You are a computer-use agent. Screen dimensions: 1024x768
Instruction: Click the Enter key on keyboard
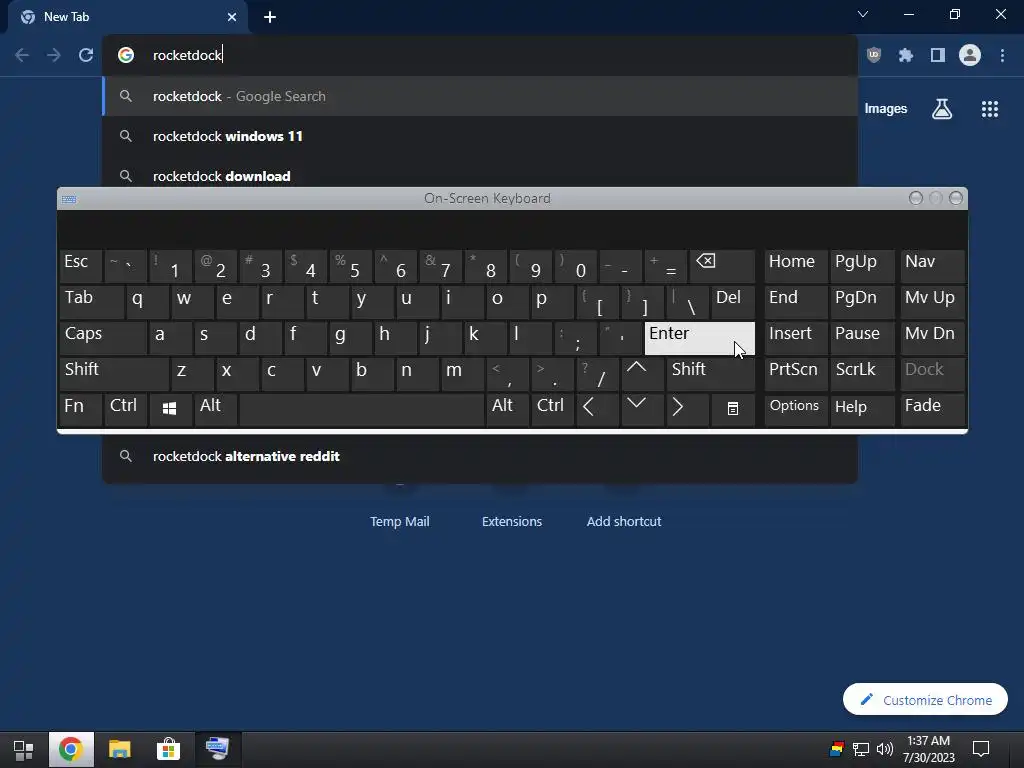(x=699, y=338)
